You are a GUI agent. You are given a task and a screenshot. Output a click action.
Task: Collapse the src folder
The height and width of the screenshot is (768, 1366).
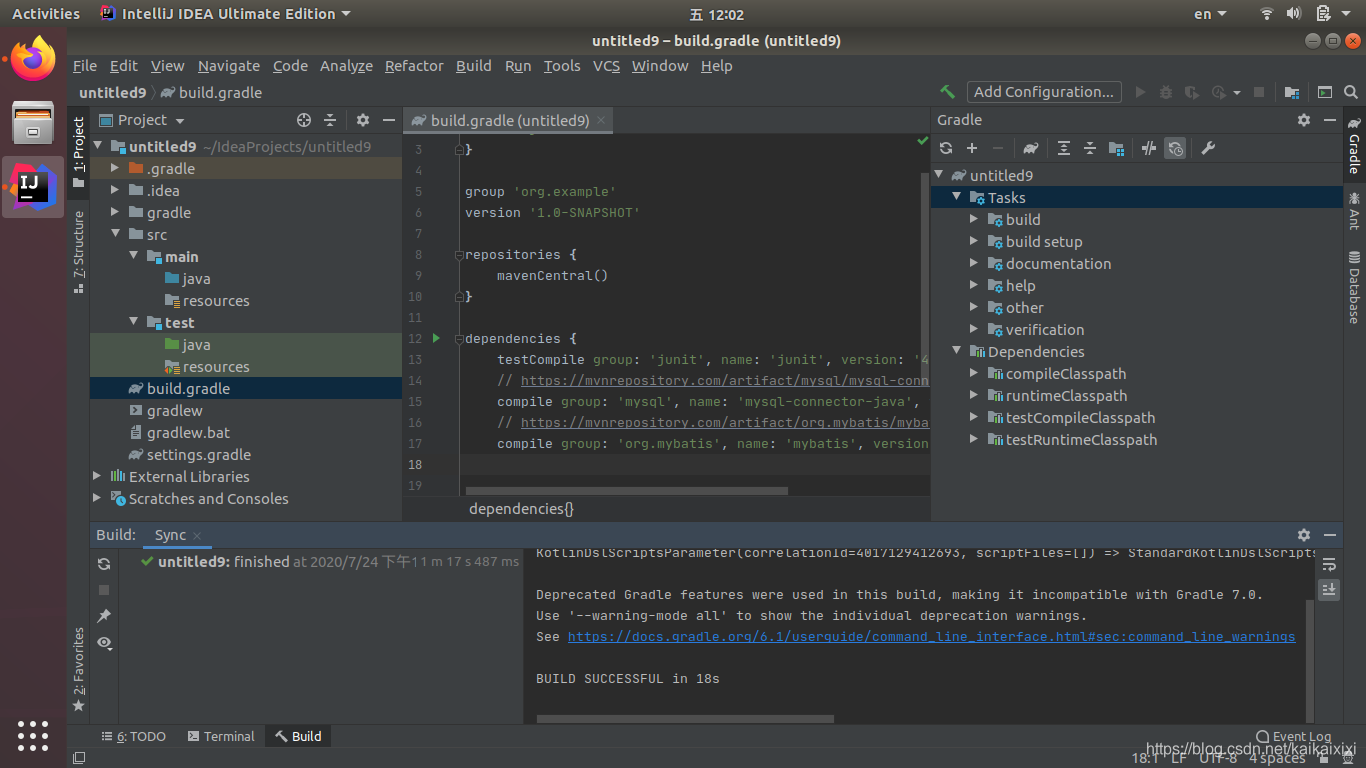[116, 235]
